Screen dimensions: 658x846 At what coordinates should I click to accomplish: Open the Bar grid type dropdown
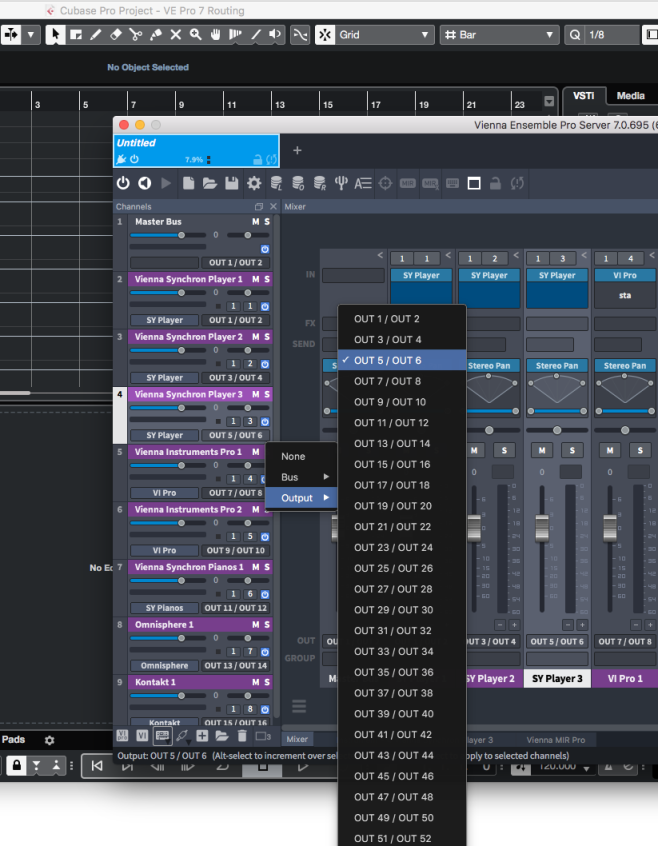pos(499,35)
